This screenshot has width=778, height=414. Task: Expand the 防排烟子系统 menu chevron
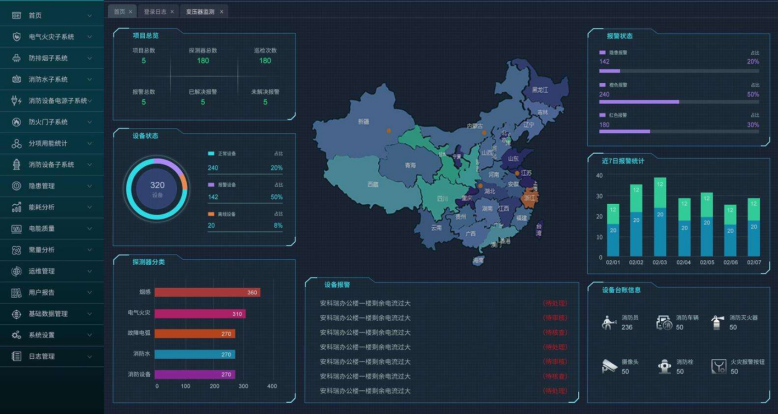[89, 58]
